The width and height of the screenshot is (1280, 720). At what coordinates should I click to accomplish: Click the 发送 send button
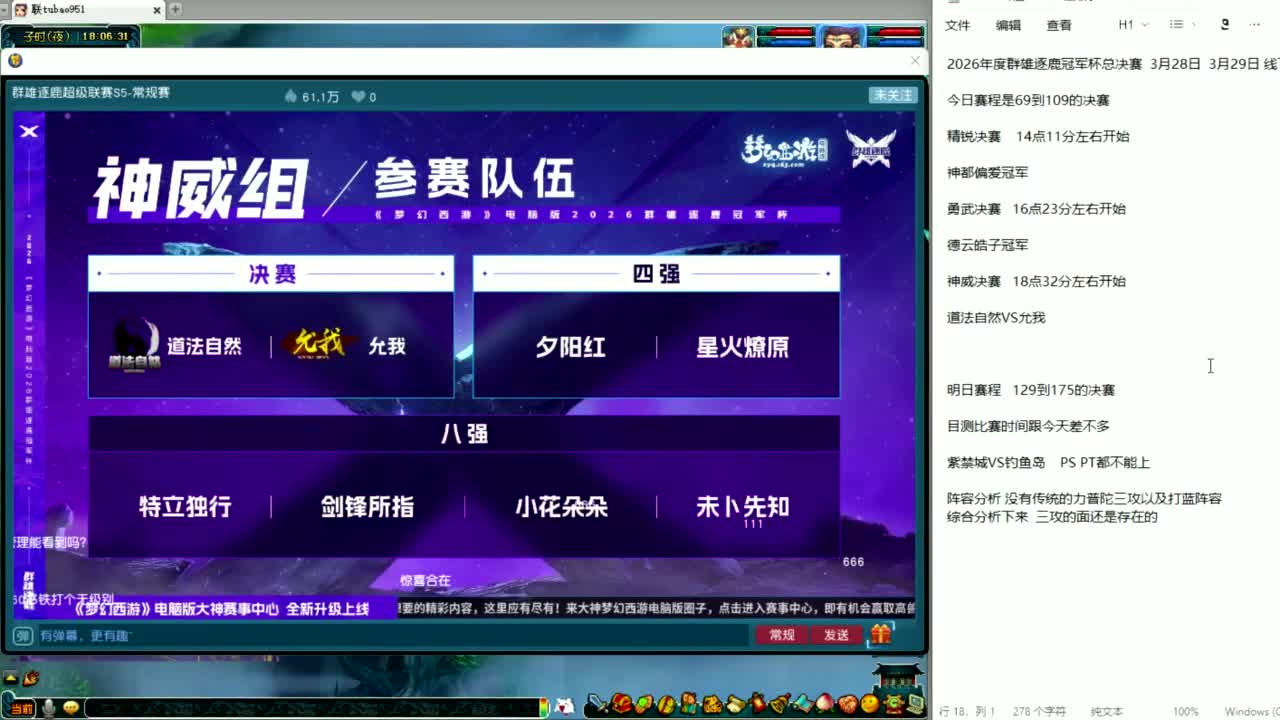[x=836, y=635]
